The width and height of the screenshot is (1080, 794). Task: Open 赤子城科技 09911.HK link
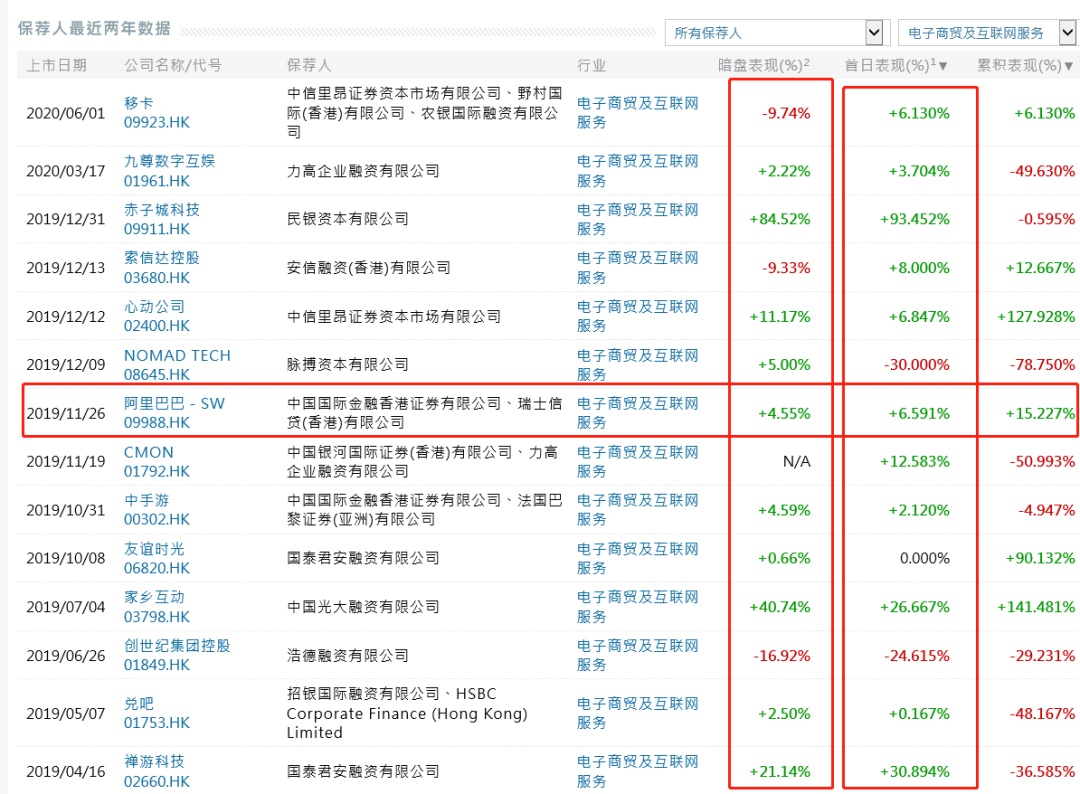162,219
